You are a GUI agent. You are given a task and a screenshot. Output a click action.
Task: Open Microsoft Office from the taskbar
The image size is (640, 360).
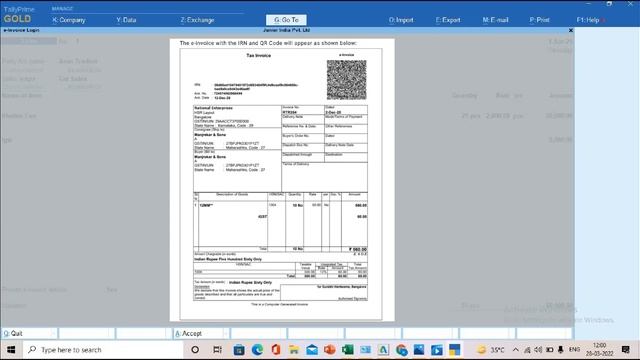coord(276,350)
